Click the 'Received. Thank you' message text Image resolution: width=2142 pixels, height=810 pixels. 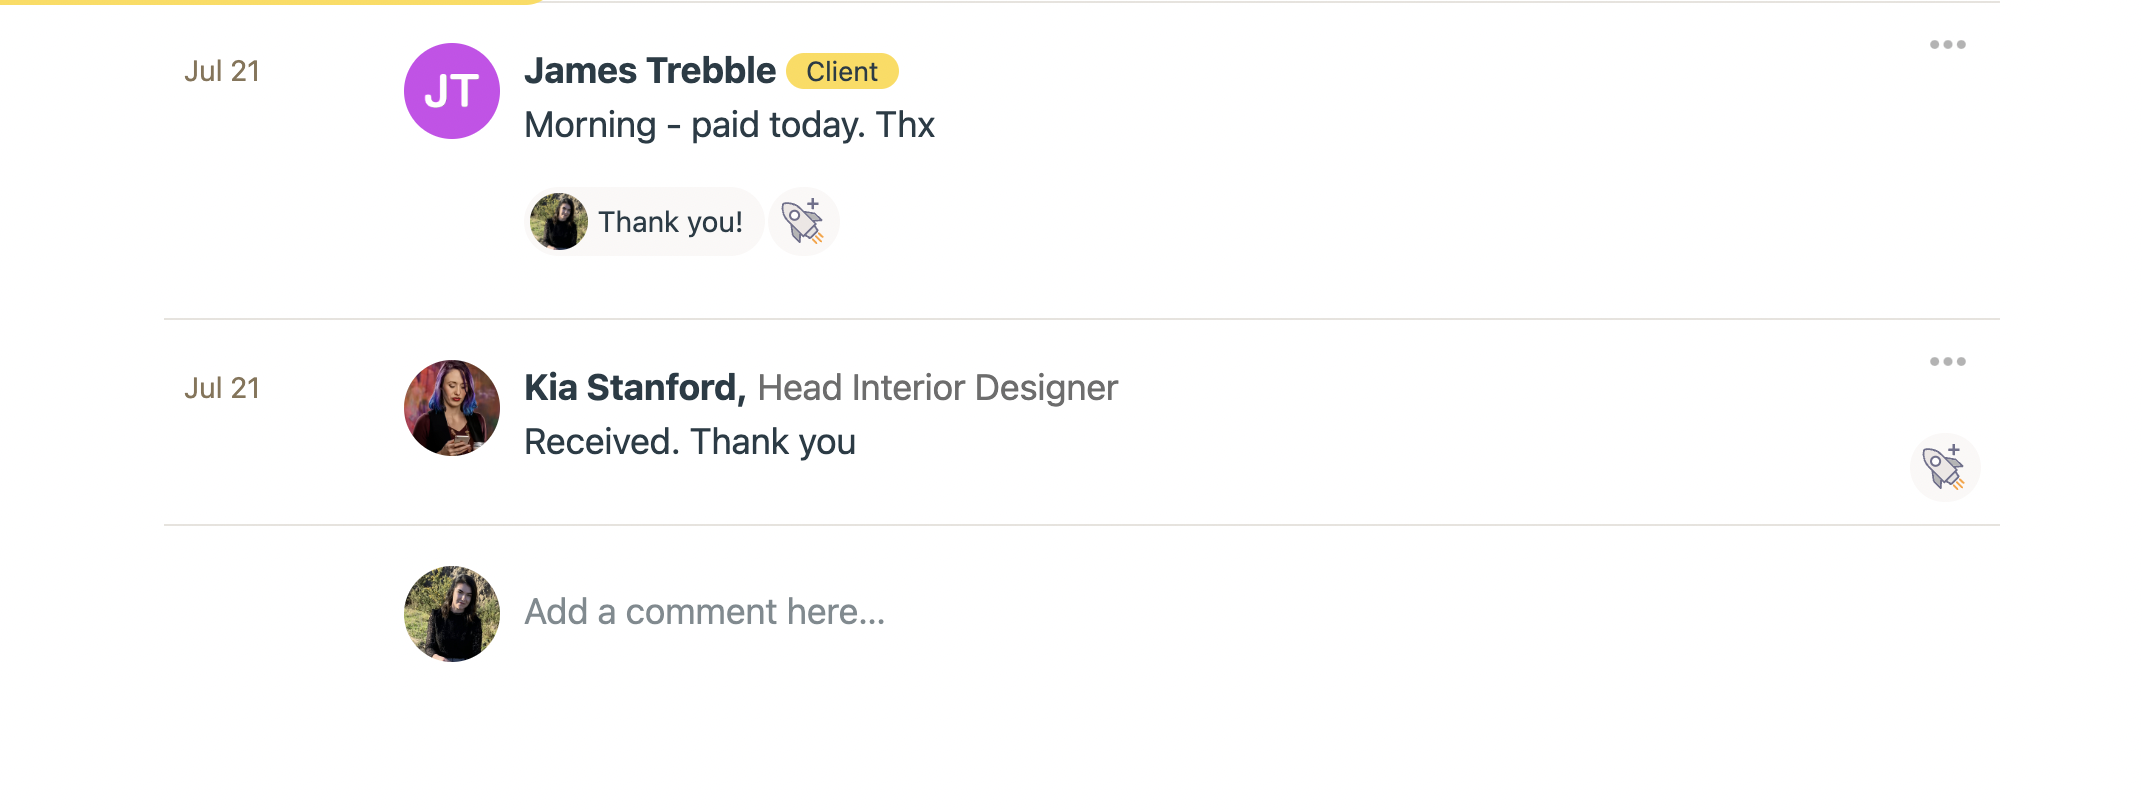coord(690,442)
